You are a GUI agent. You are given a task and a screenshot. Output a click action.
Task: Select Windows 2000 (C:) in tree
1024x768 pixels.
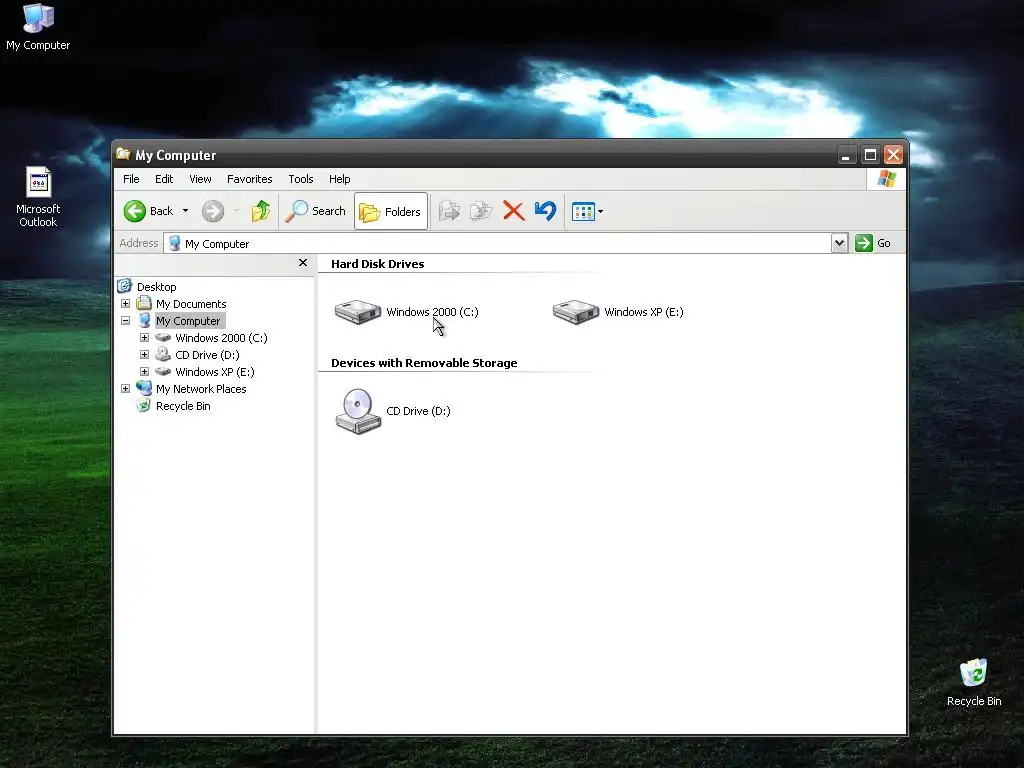(221, 338)
